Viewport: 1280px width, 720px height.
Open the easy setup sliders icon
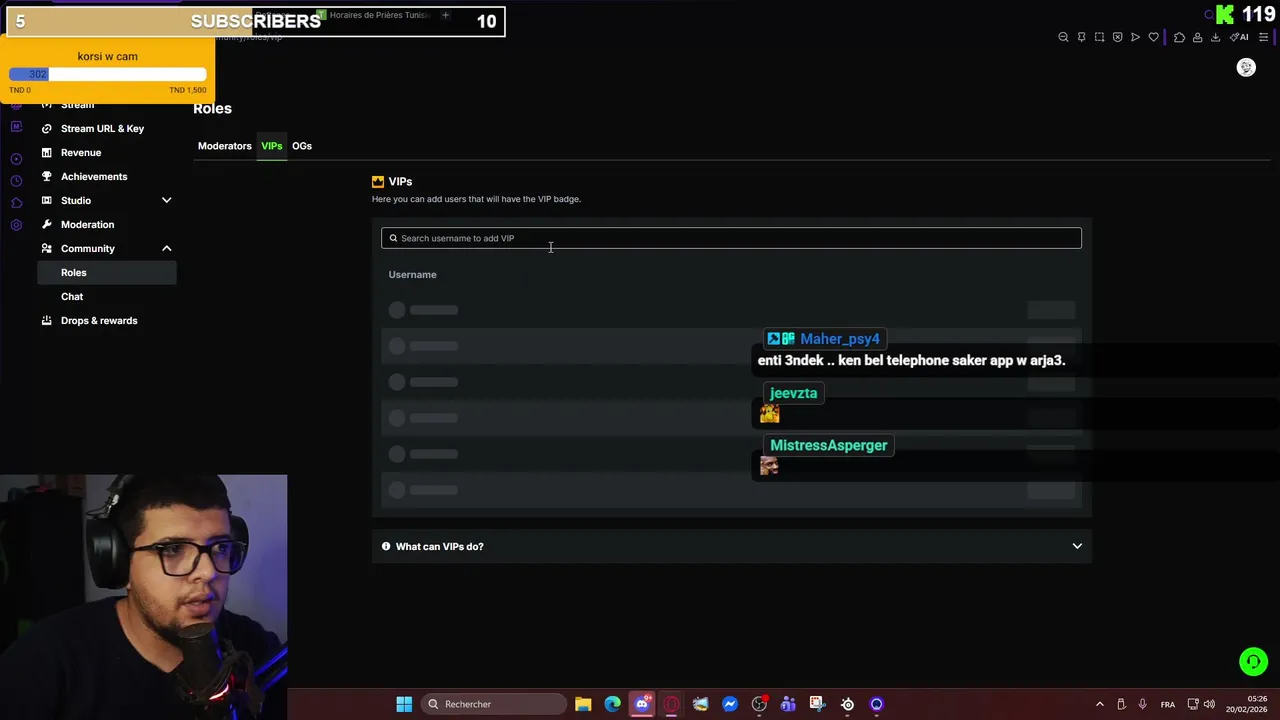pyautogui.click(x=1263, y=37)
